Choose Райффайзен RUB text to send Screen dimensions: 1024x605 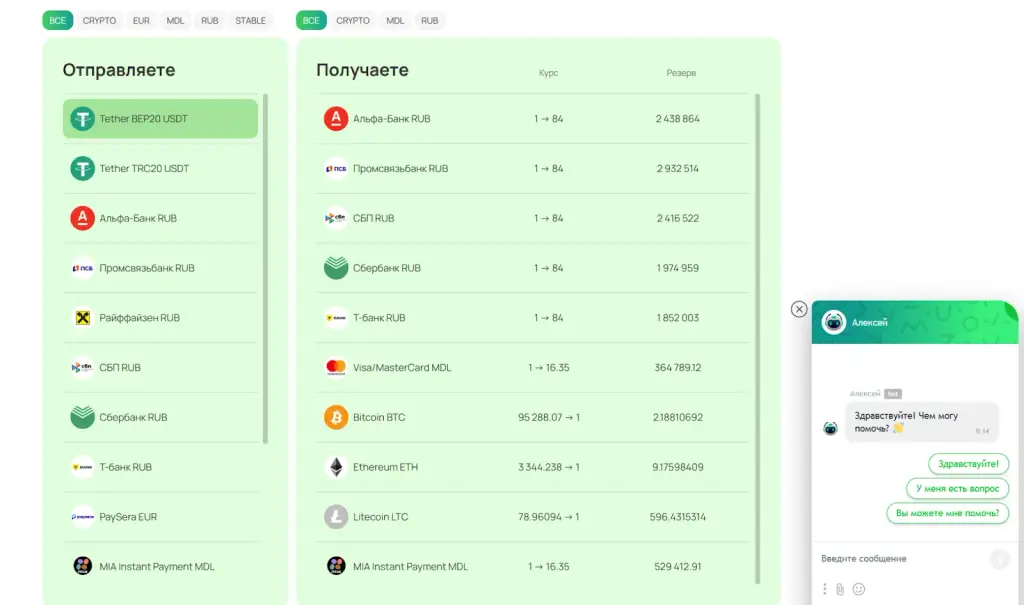[140, 318]
